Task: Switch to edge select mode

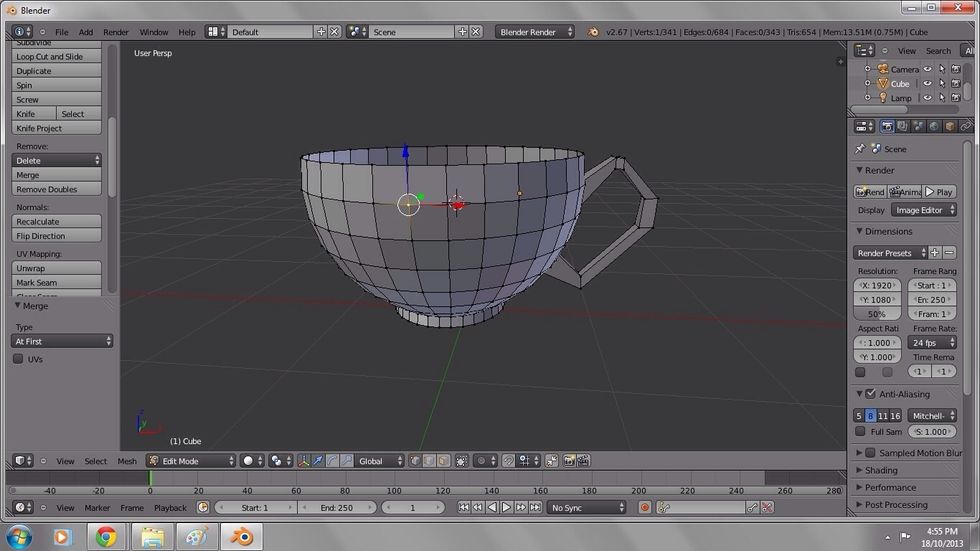Action: click(429, 461)
